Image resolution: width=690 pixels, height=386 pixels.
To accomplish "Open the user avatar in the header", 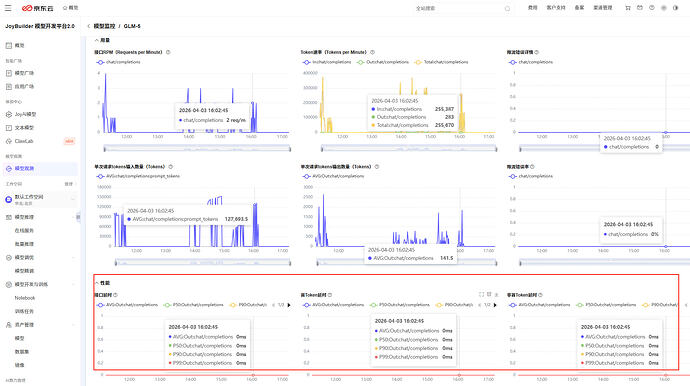I will pyautogui.click(x=664, y=8).
